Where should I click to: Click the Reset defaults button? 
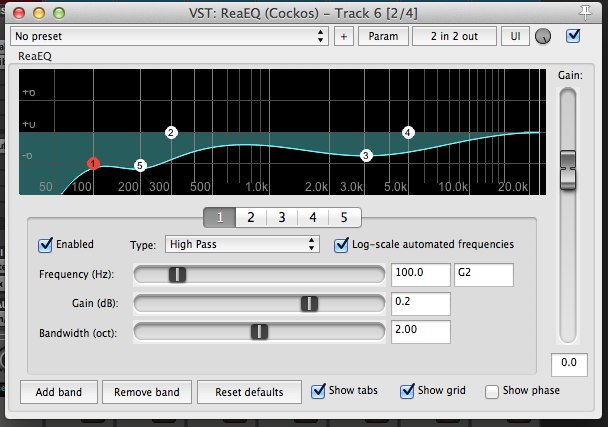point(247,391)
